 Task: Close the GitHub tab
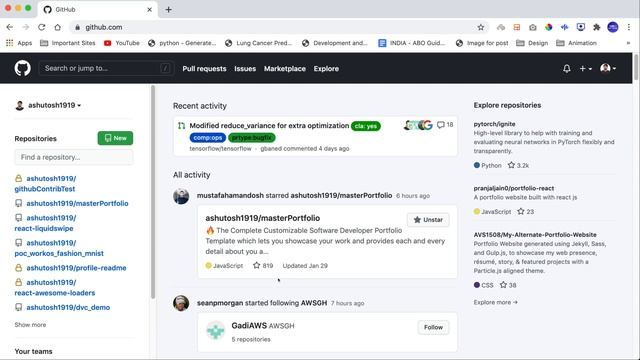pos(149,9)
